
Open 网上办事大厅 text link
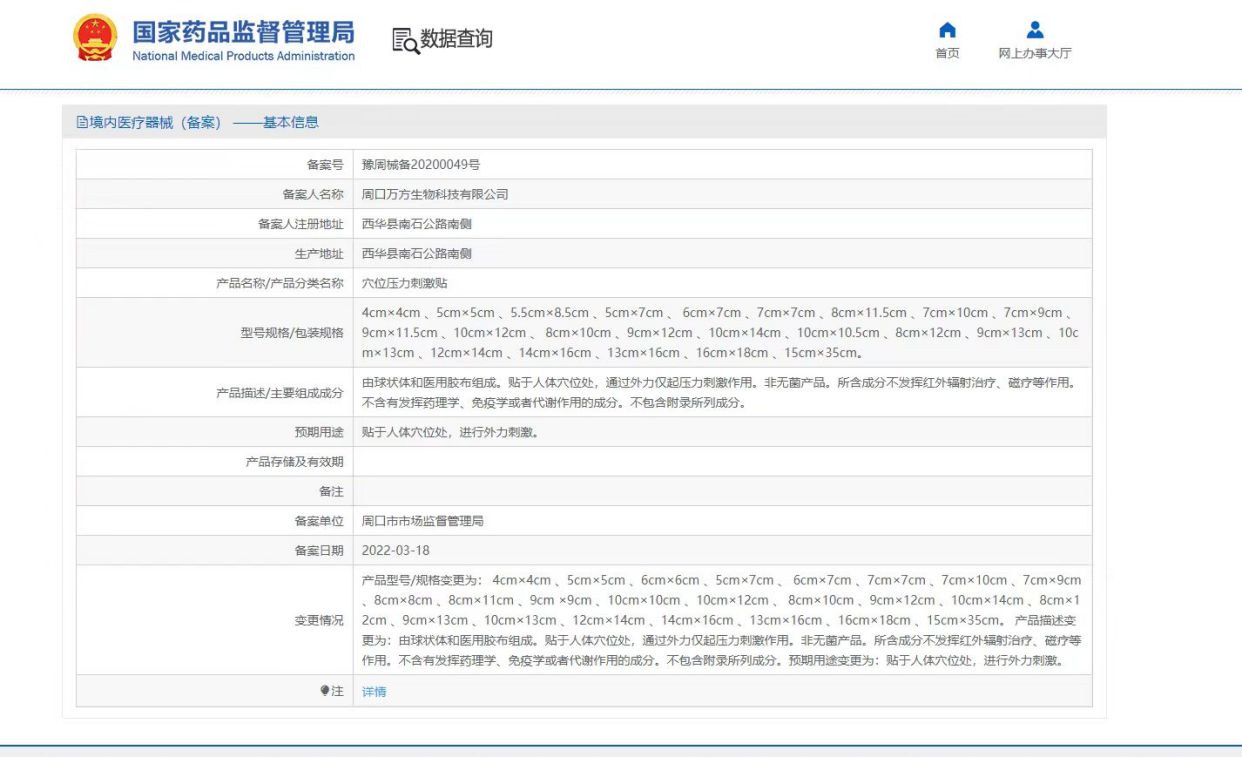click(x=1035, y=54)
